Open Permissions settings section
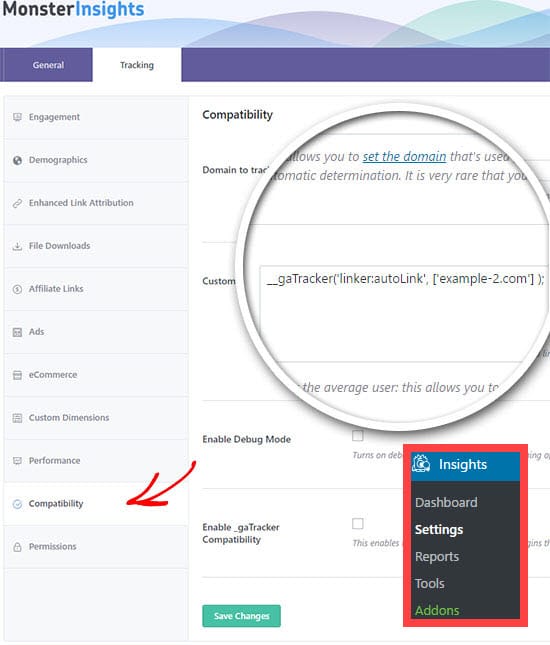This screenshot has width=550, height=645. (x=96, y=547)
